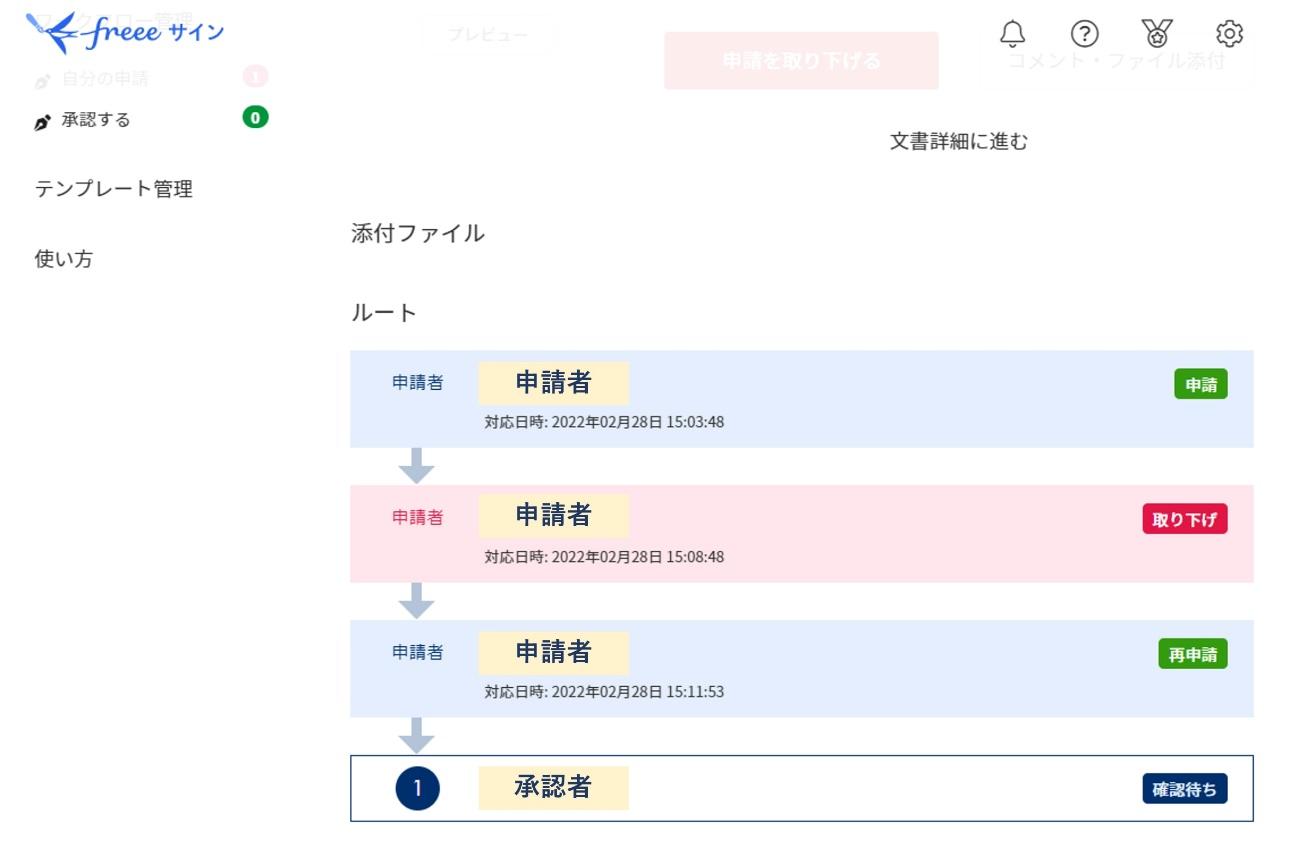Open the 承認する menu item
The height and width of the screenshot is (857, 1298).
click(x=96, y=120)
